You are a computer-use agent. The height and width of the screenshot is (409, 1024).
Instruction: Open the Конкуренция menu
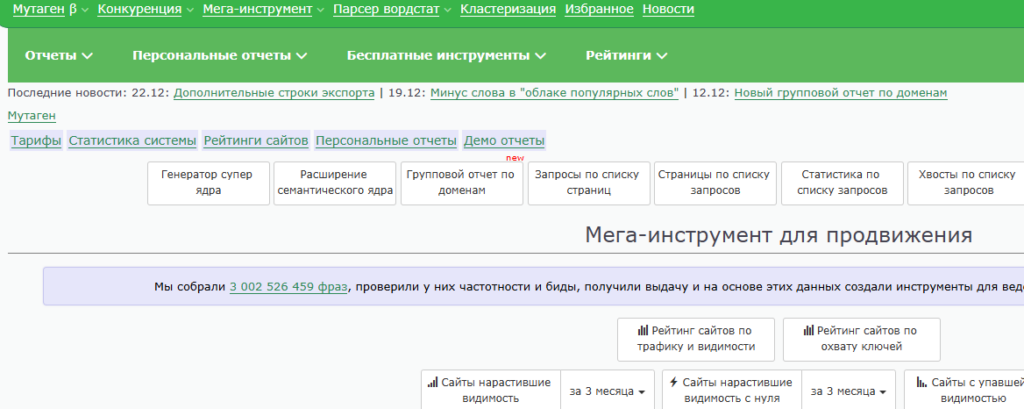pyautogui.click(x=139, y=9)
